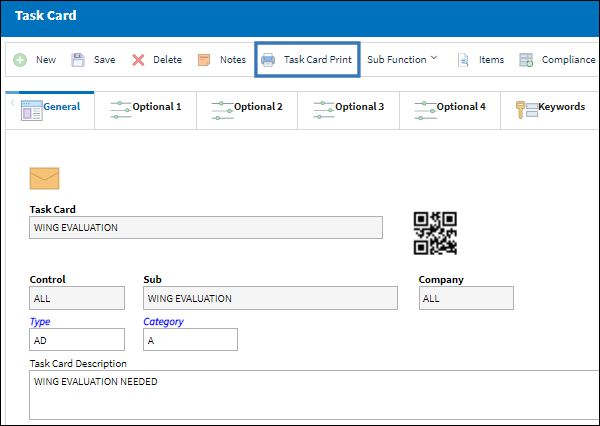Click the printer icon for Task Card Print
The height and width of the screenshot is (426, 600).
tap(268, 60)
